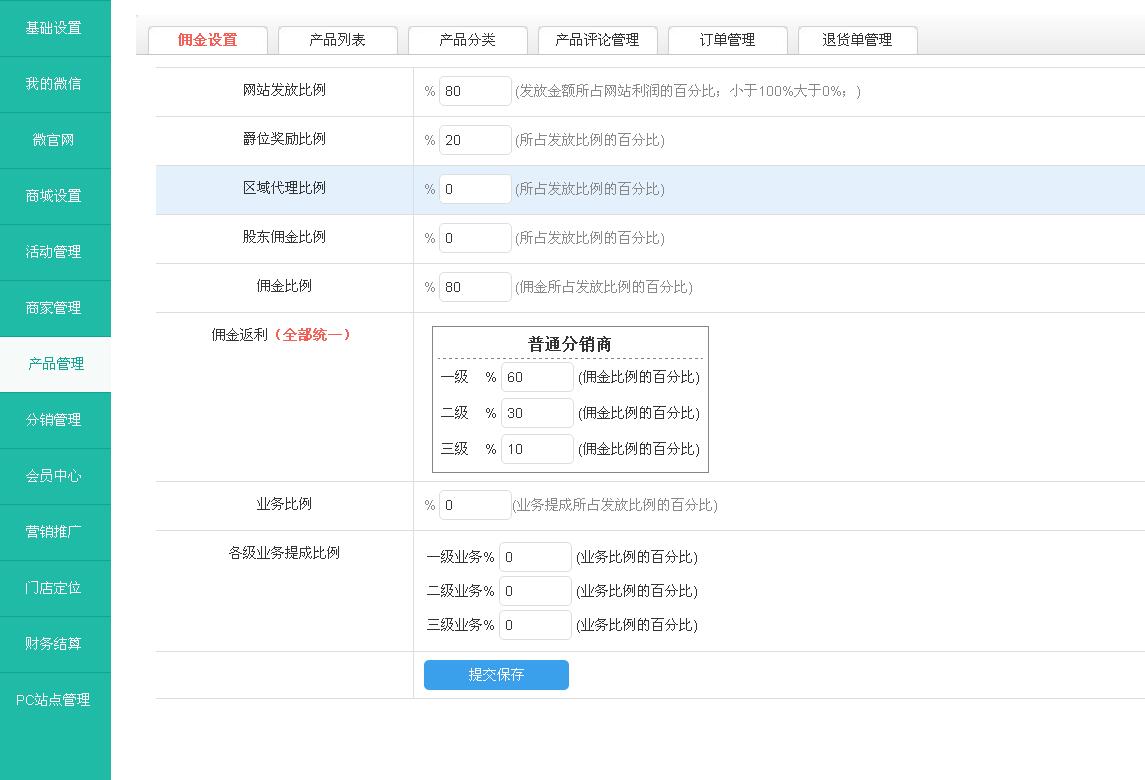Open 会员中心 sidebar menu
1145x780 pixels.
tap(54, 476)
